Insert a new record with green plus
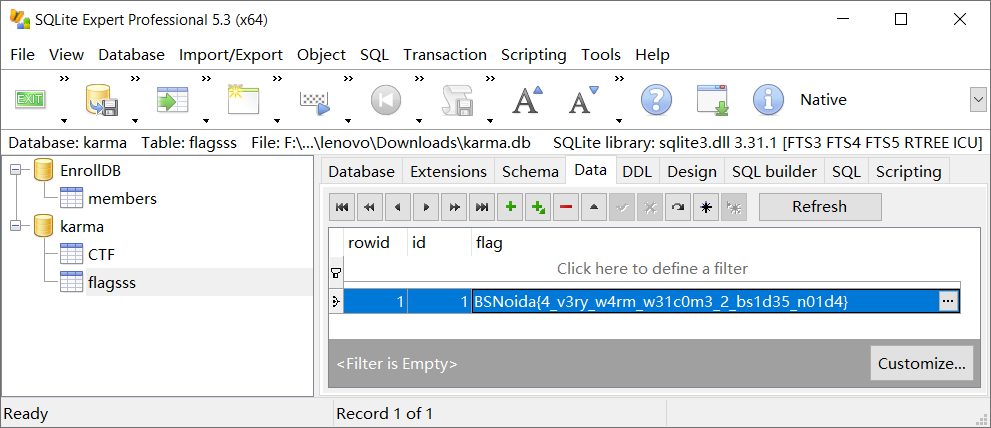991x428 pixels. 510,207
